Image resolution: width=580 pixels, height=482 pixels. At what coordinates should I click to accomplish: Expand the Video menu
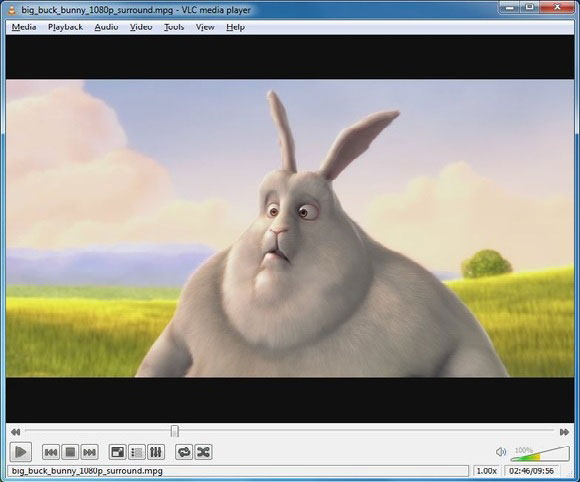tap(141, 27)
